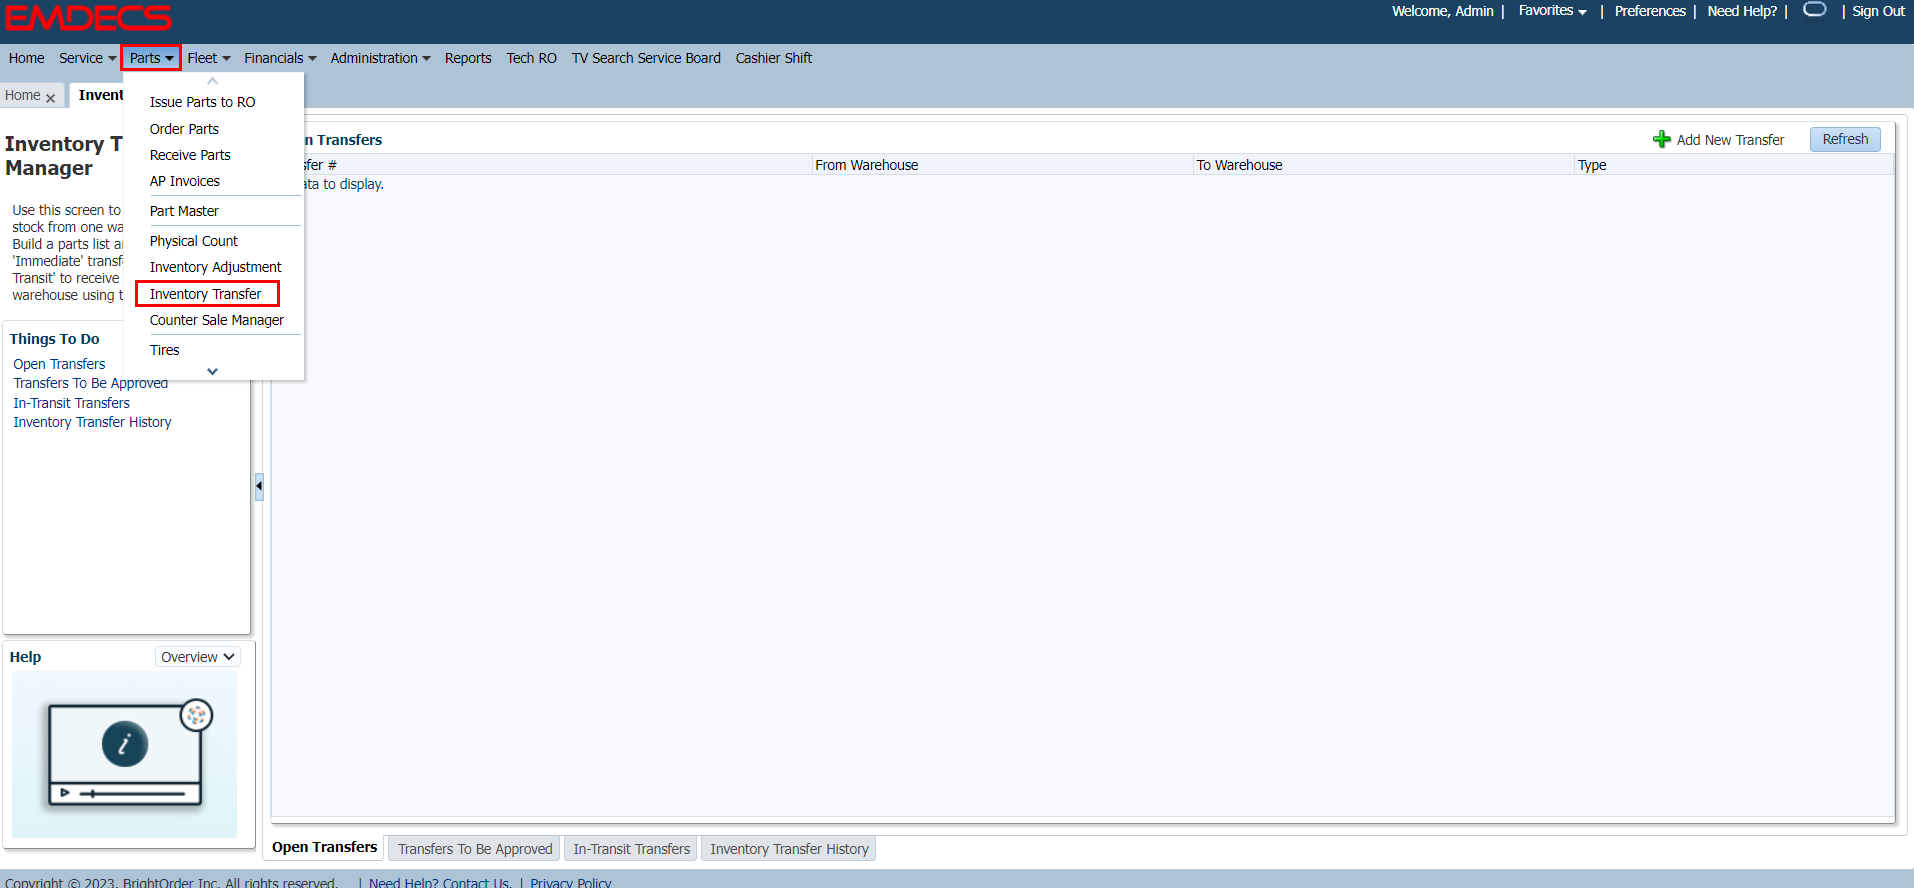Click Need Help? in the header
Viewport: 1914px width, 888px height.
(1742, 11)
